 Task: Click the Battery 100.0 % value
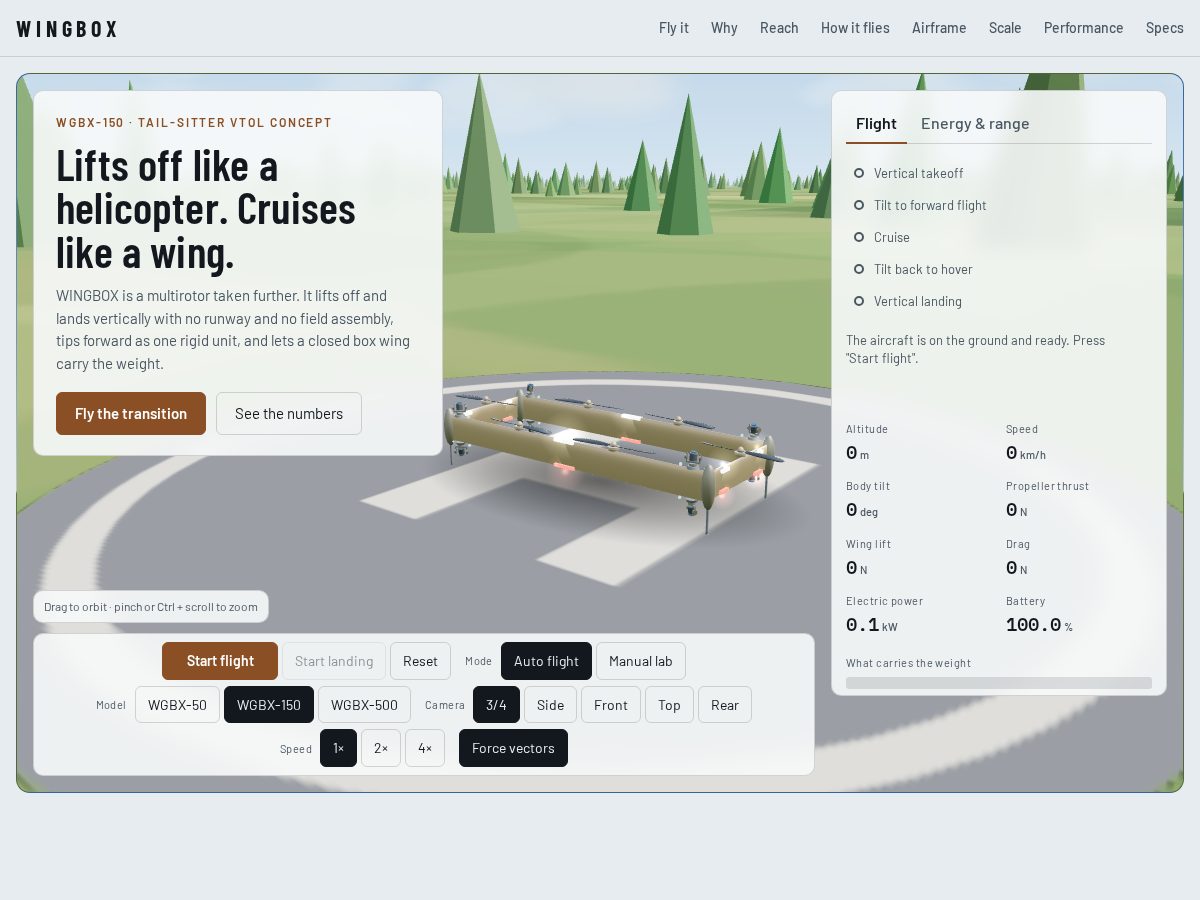[1039, 626]
